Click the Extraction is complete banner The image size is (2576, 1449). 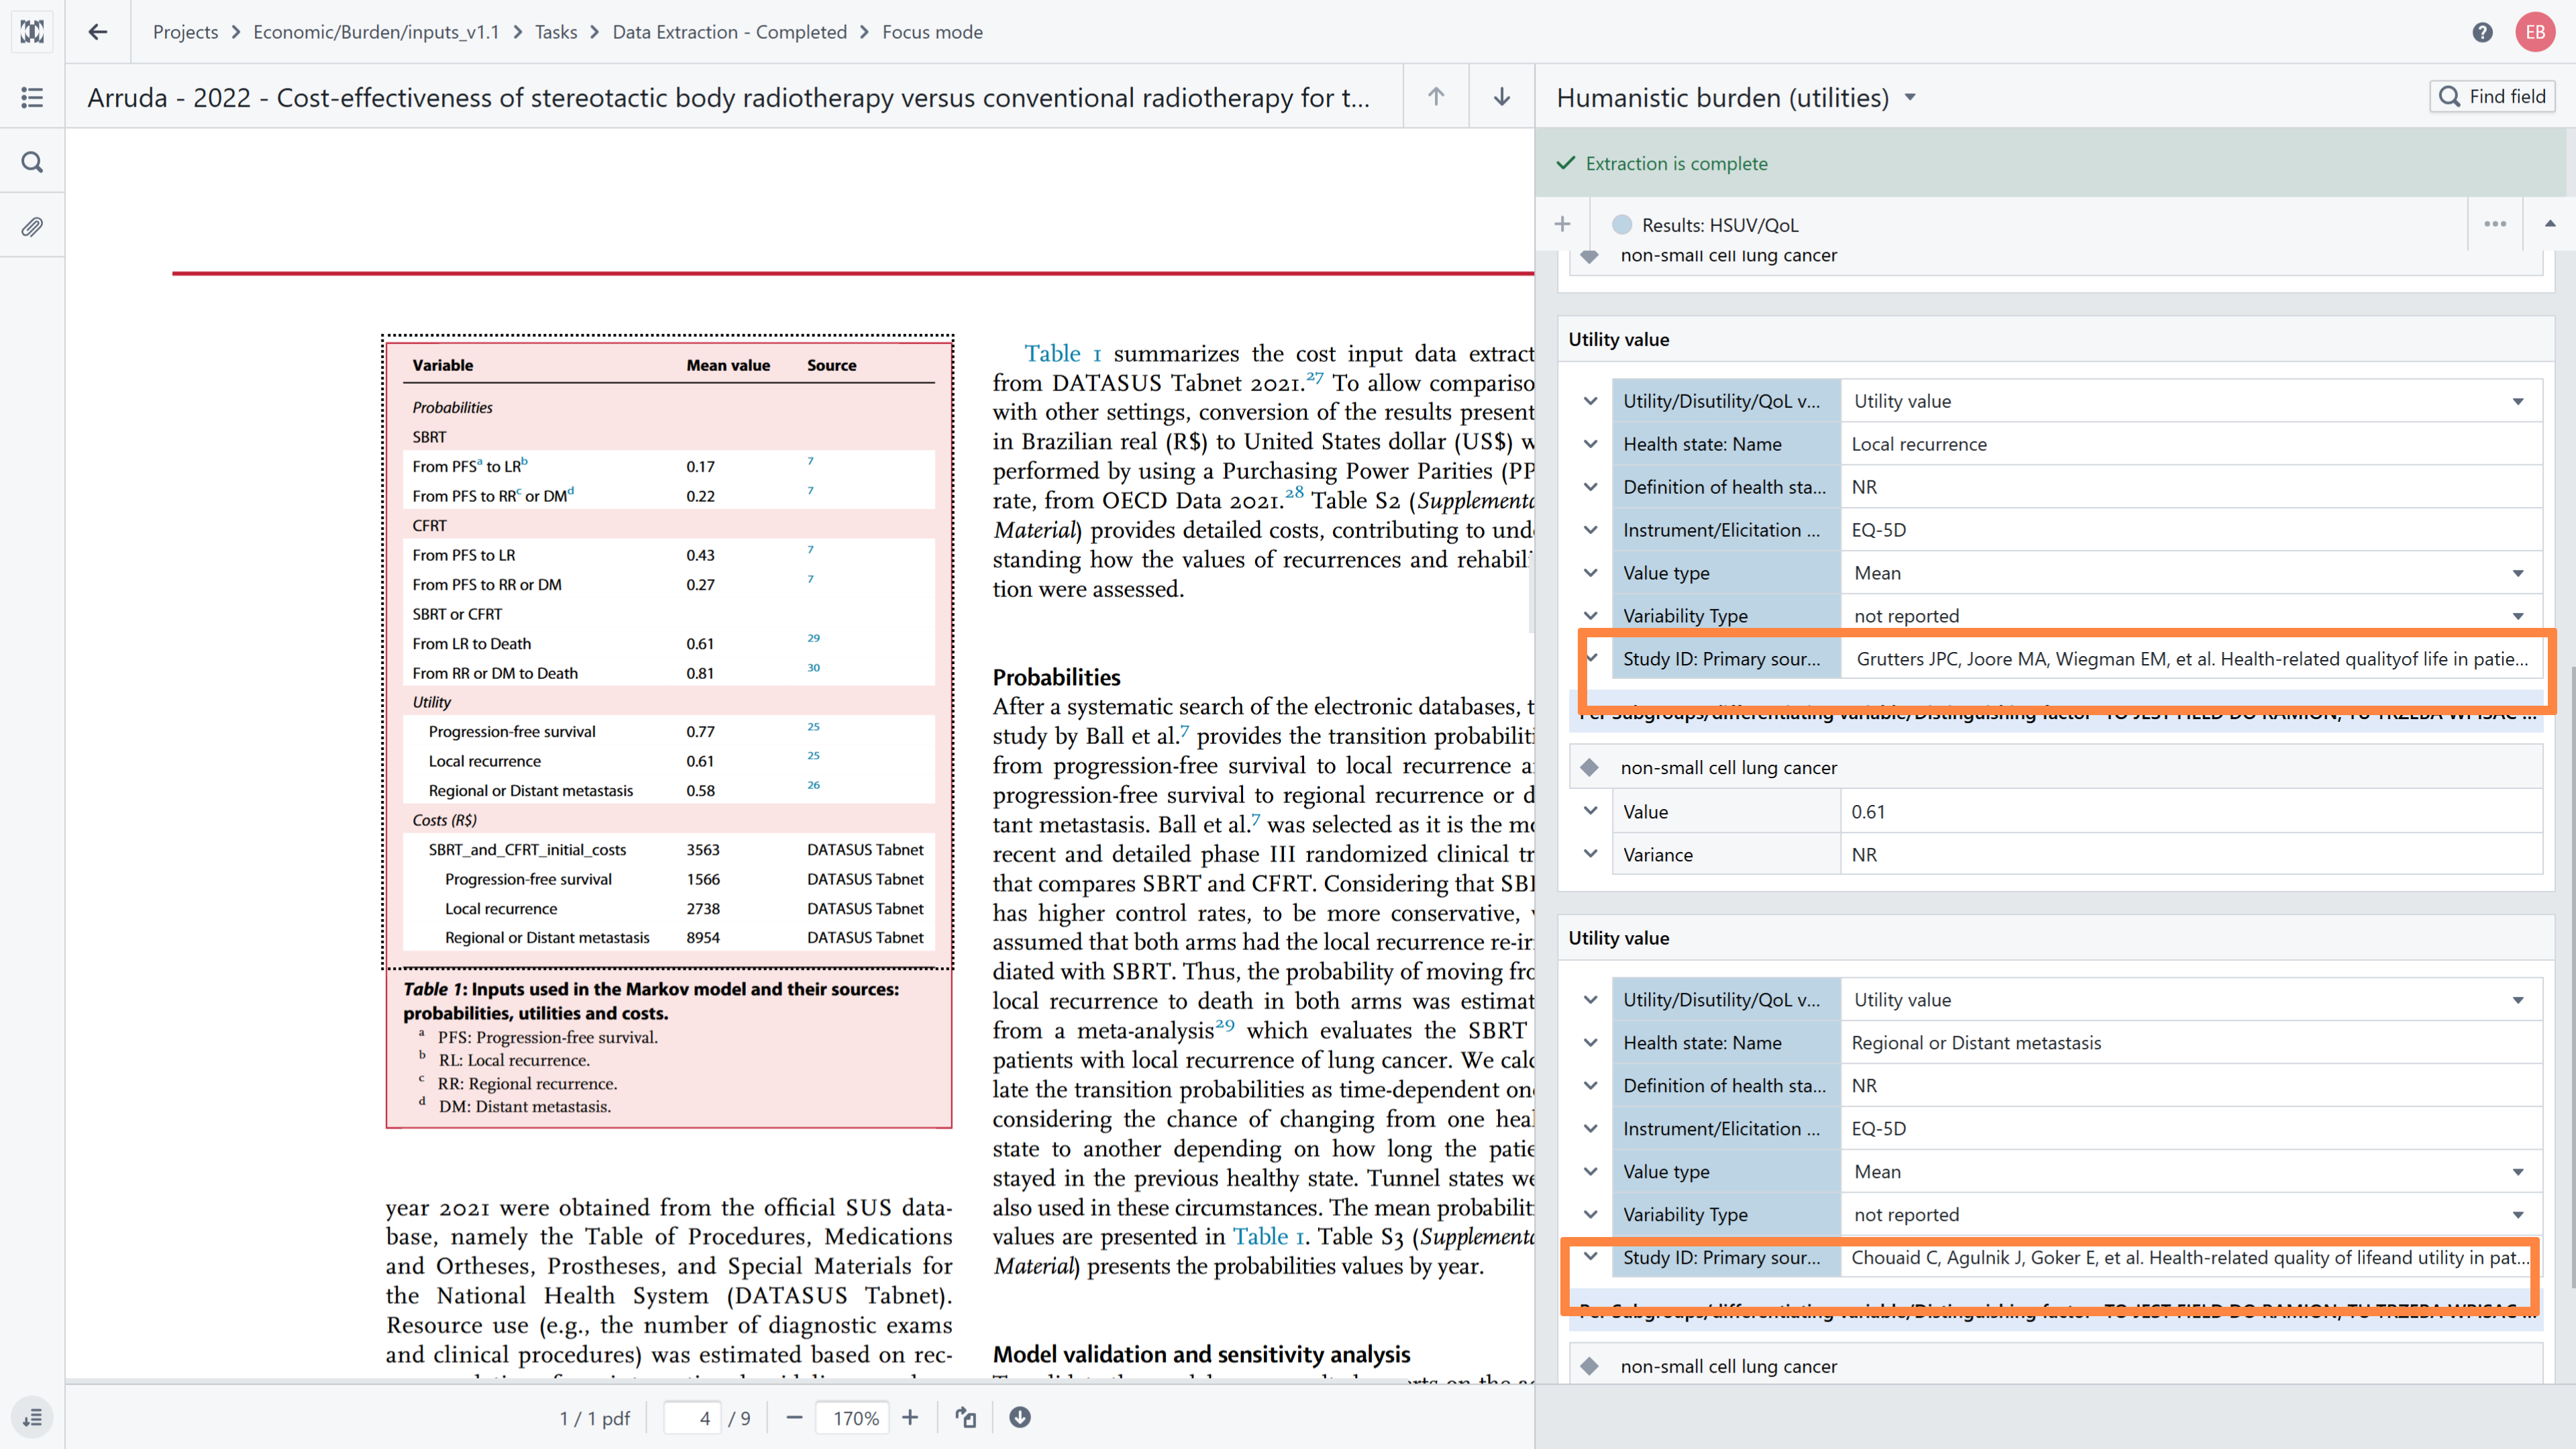(2051, 163)
